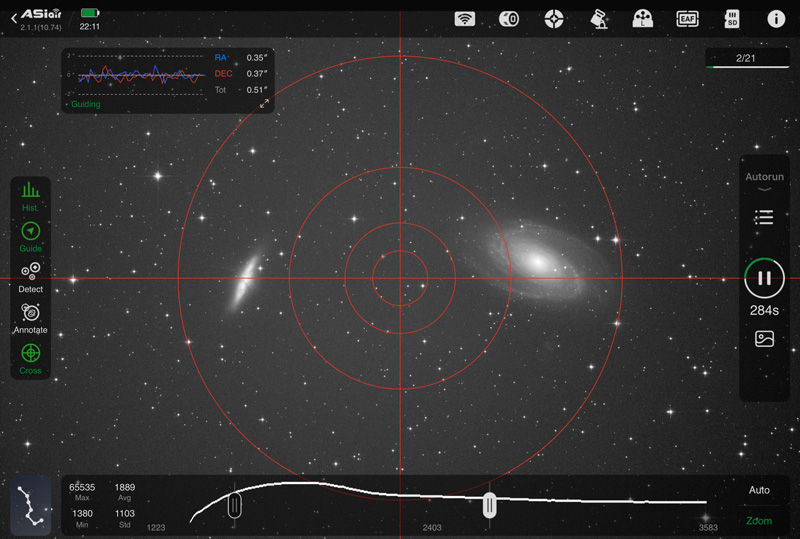Expand the guiding graph panel
Viewport: 800px width, 539px height.
coord(265,103)
